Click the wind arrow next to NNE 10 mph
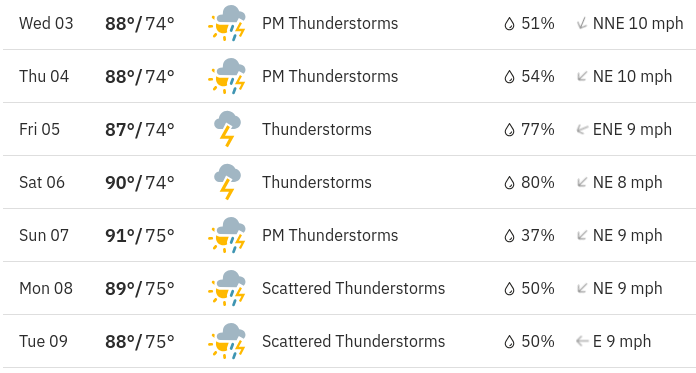This screenshot has width=696, height=373. click(582, 24)
